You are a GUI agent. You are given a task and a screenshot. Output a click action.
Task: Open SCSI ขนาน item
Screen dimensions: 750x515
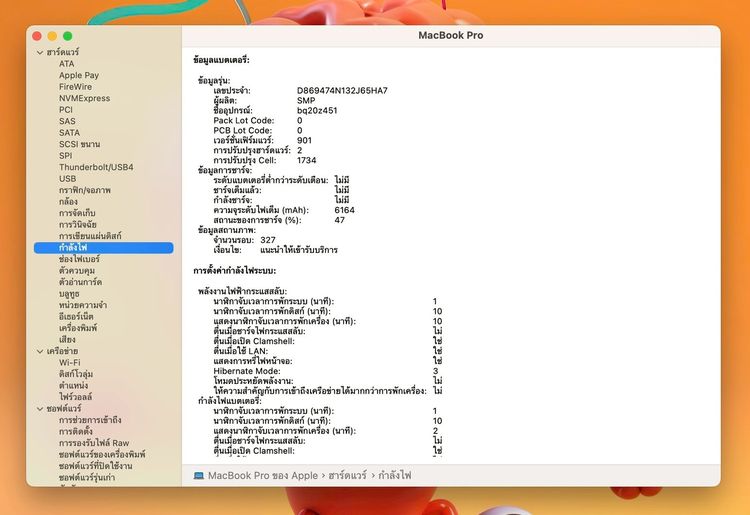pos(79,144)
